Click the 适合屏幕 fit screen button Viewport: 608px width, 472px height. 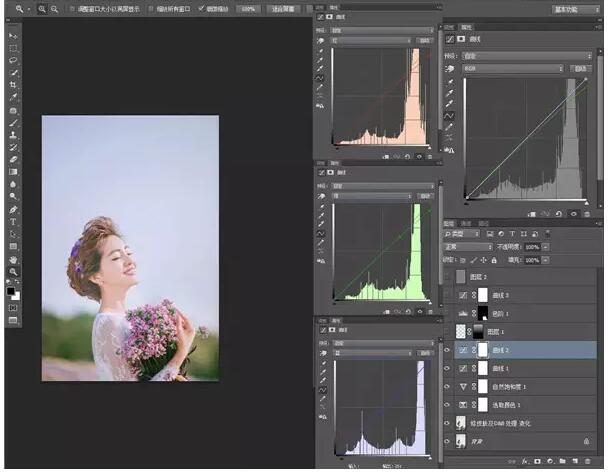click(282, 8)
